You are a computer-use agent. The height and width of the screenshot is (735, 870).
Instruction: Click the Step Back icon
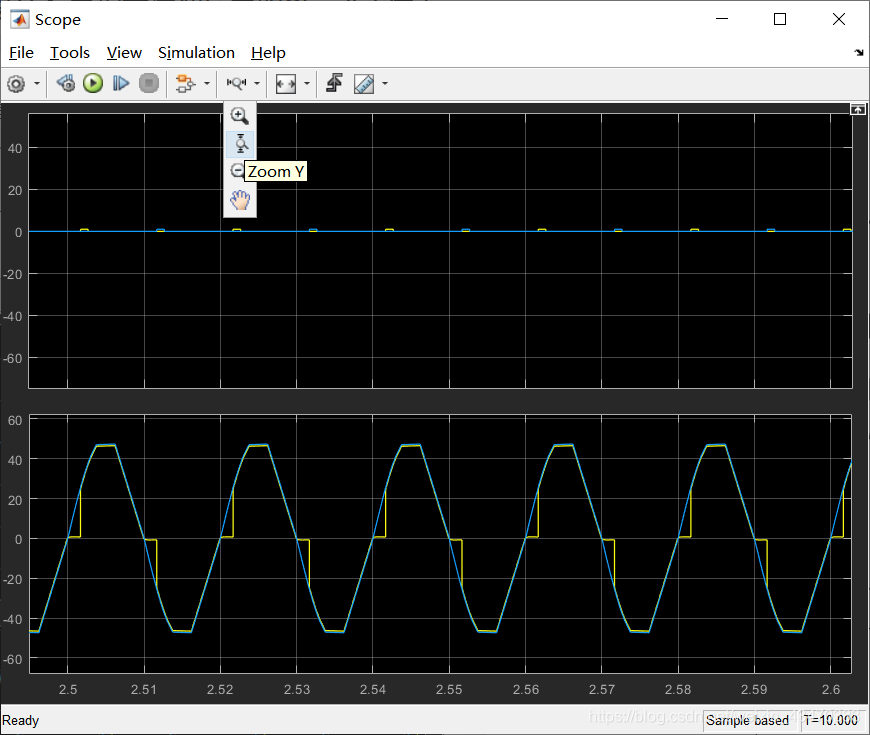tap(65, 84)
